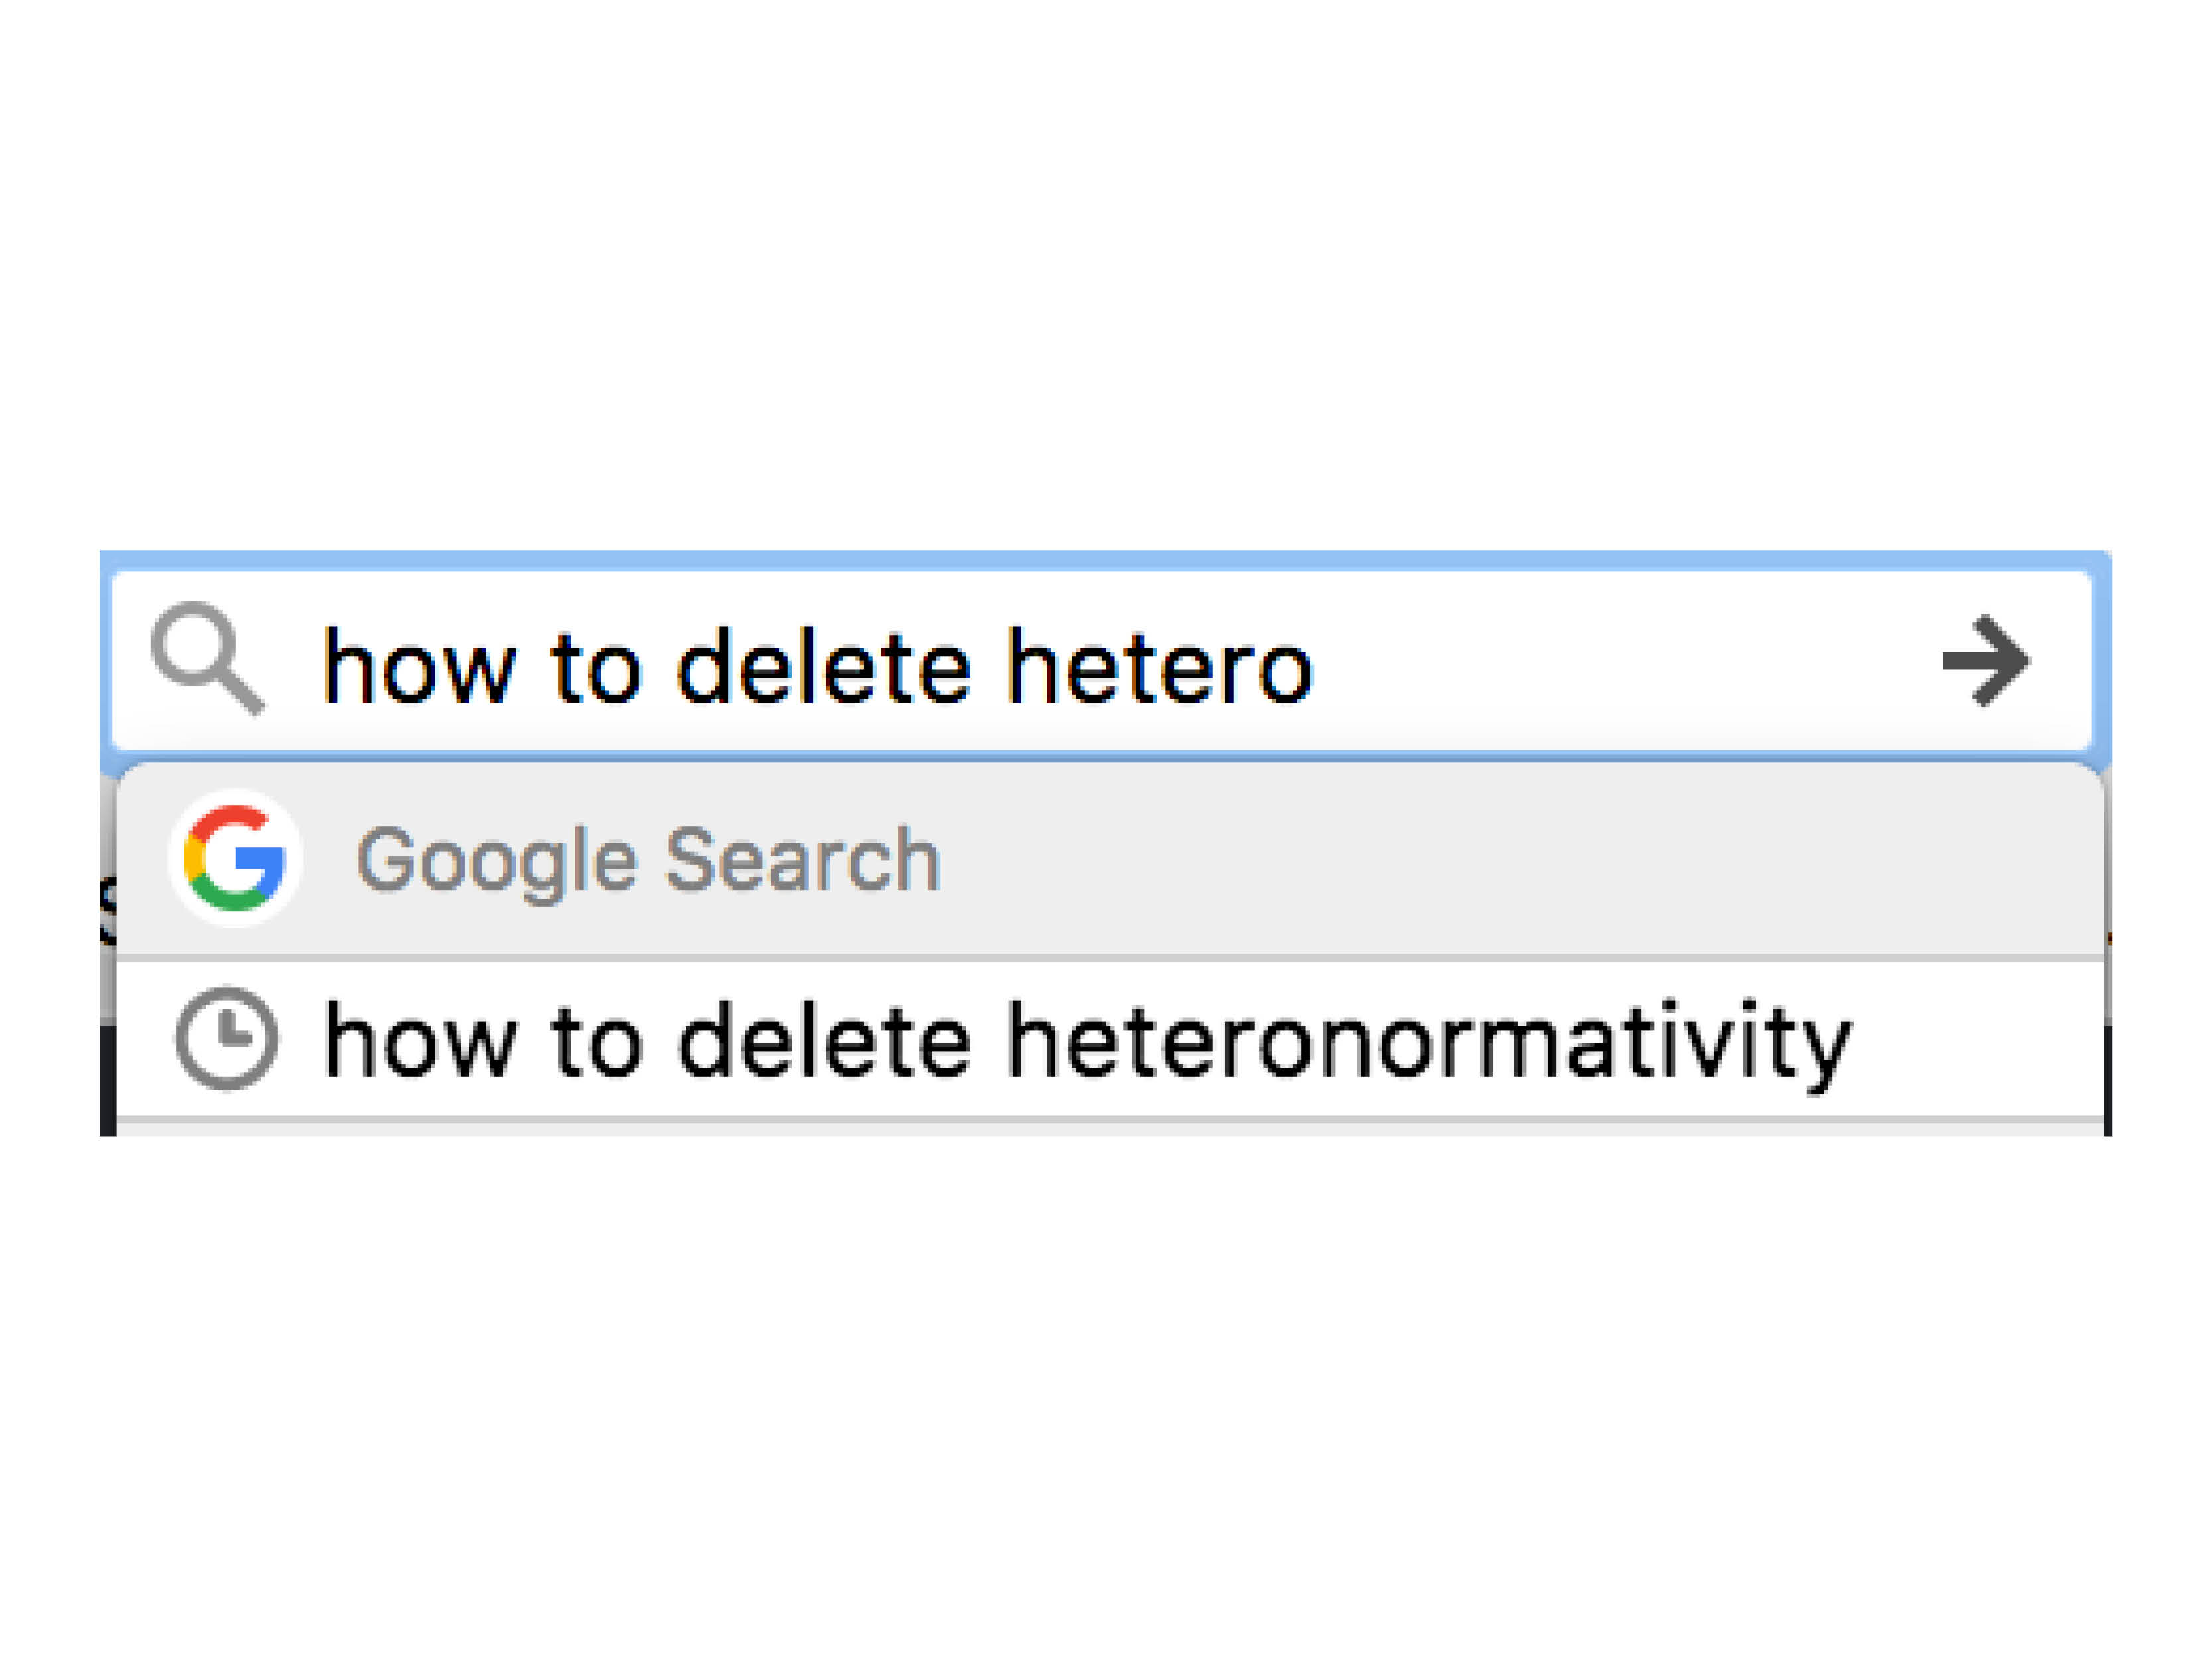The width and height of the screenshot is (2212, 1659).
Task: Submit the search with the right arrow
Action: tap(1985, 661)
